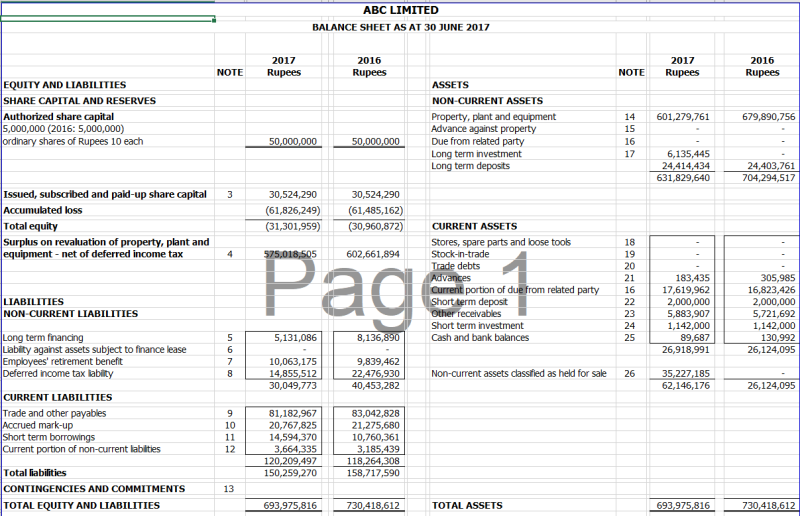Select the Short term investment label
Viewport: 800px width, 516px height.
(477, 326)
